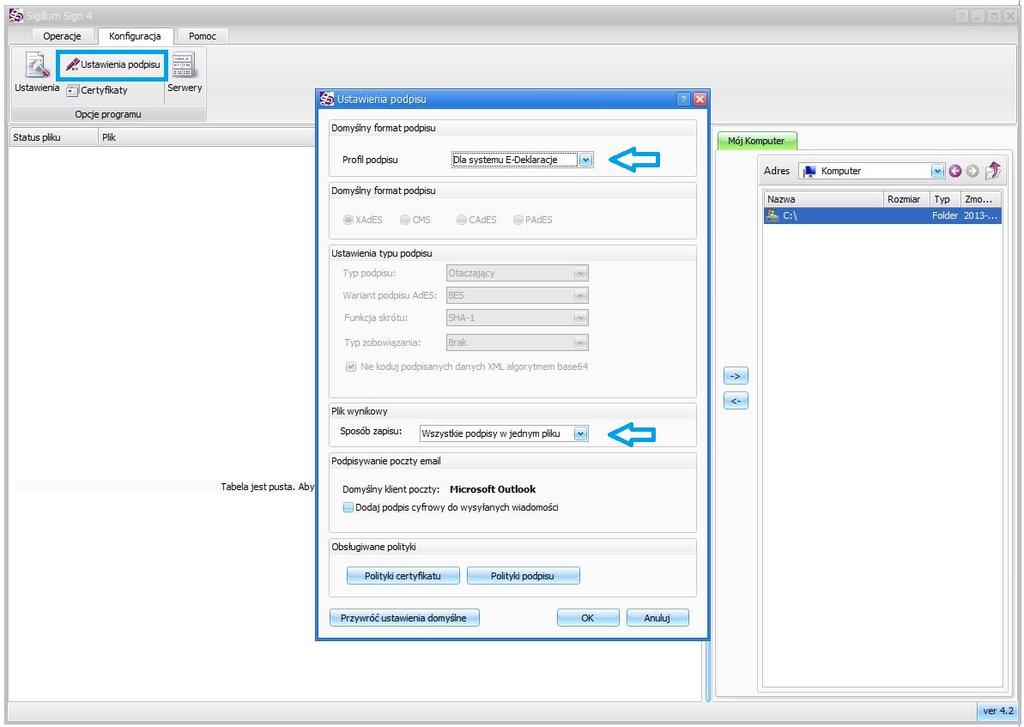
Task: Confirm the dialog with OK
Action: click(x=588, y=618)
